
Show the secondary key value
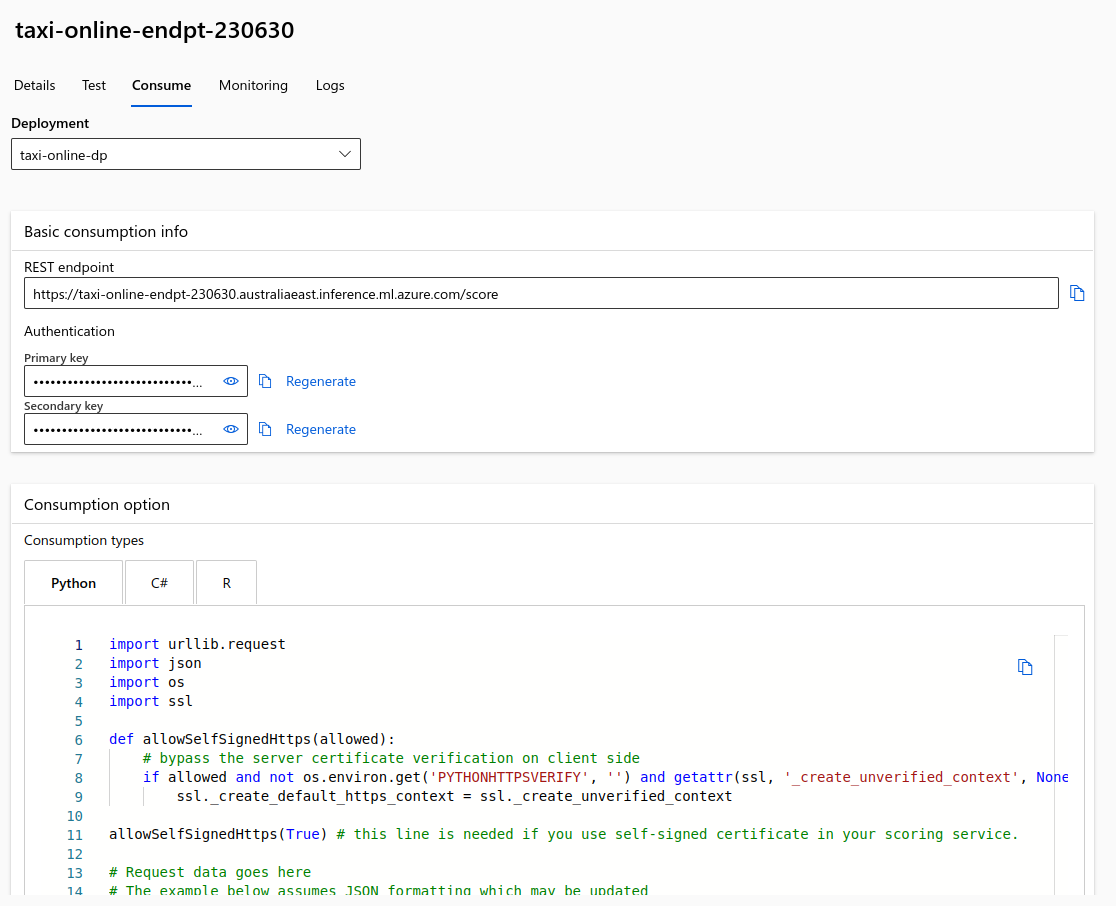click(231, 429)
